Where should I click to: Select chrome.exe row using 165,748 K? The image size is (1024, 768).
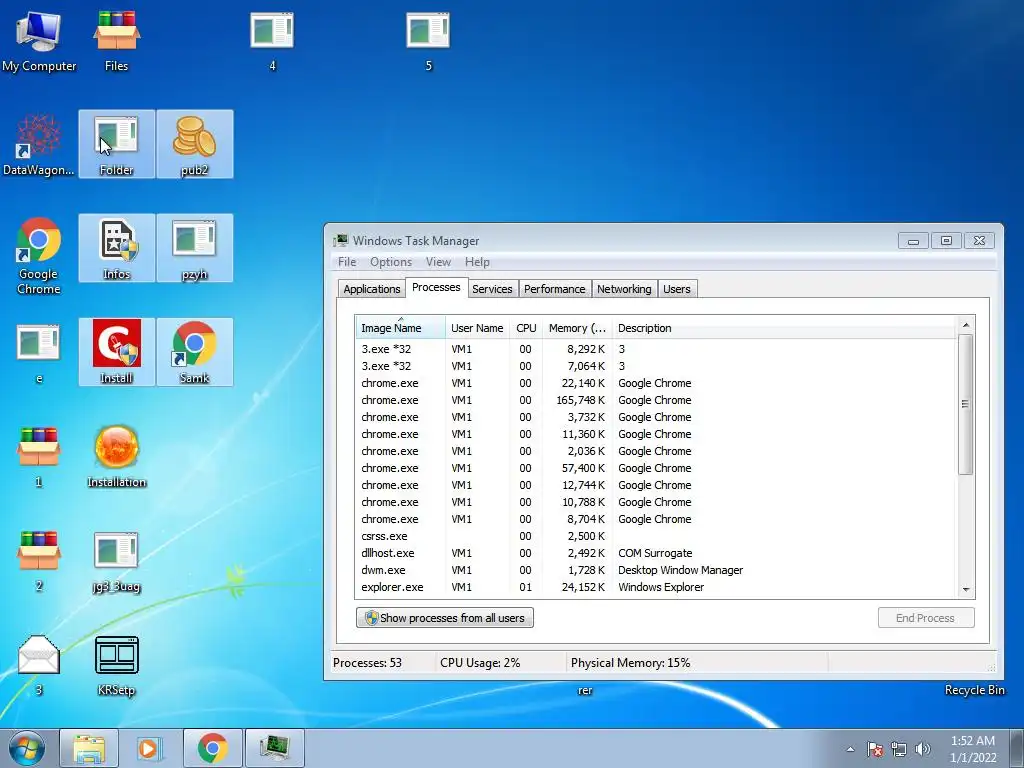[x=656, y=400]
